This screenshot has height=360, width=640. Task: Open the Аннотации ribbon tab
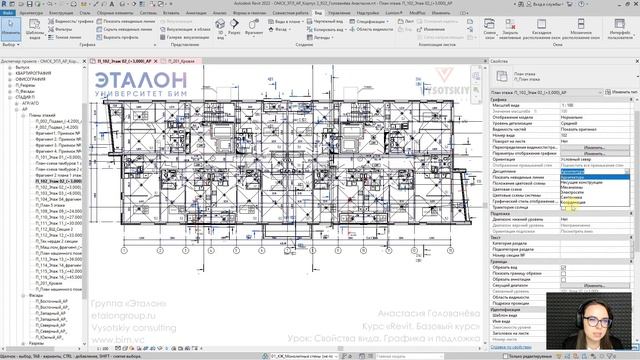[x=196, y=13]
